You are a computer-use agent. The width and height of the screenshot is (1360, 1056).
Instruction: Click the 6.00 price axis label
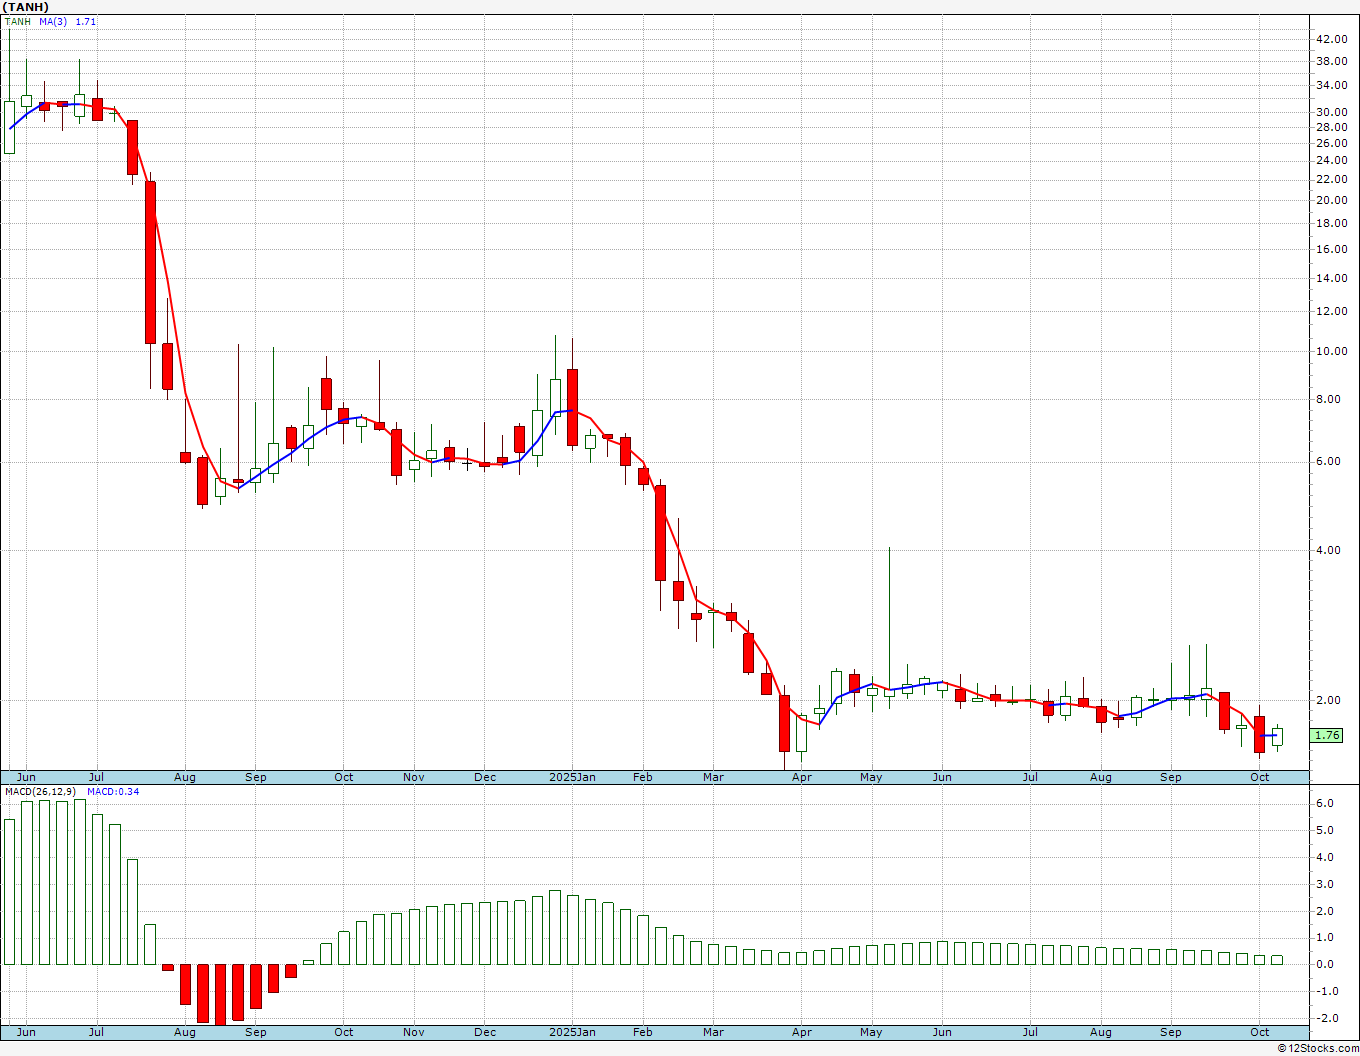(x=1328, y=461)
